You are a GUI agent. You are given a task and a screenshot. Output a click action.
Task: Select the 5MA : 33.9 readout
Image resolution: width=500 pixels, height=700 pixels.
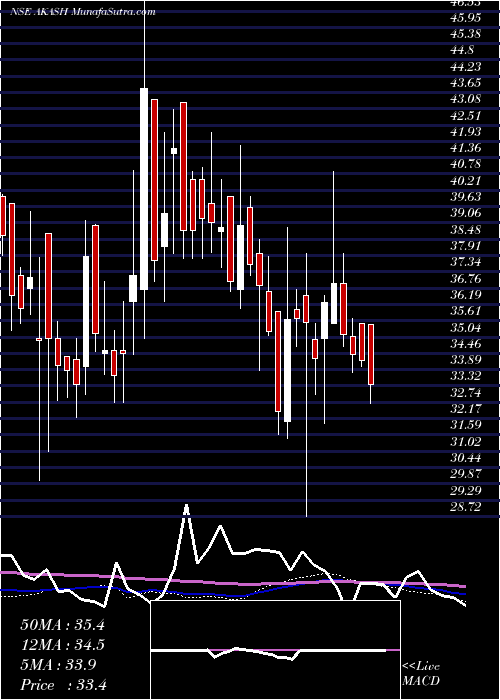point(58,665)
